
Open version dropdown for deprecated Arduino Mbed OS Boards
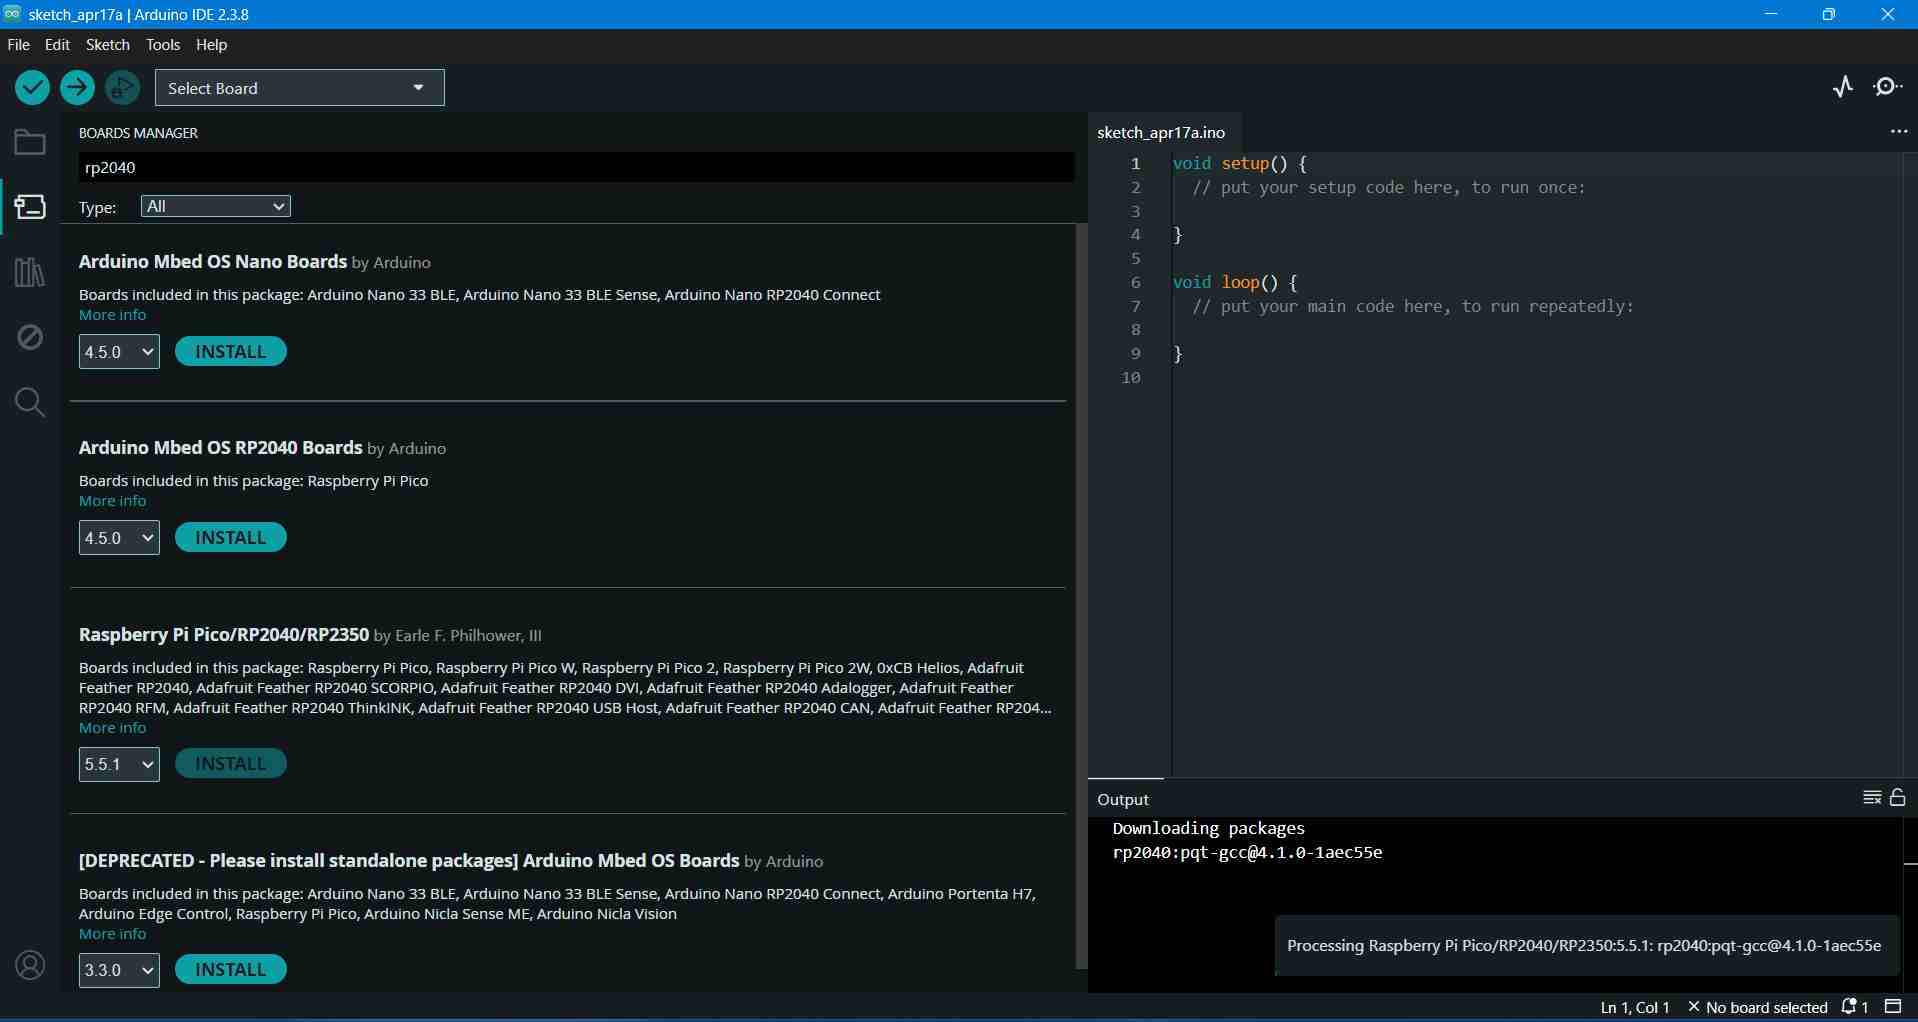point(119,970)
